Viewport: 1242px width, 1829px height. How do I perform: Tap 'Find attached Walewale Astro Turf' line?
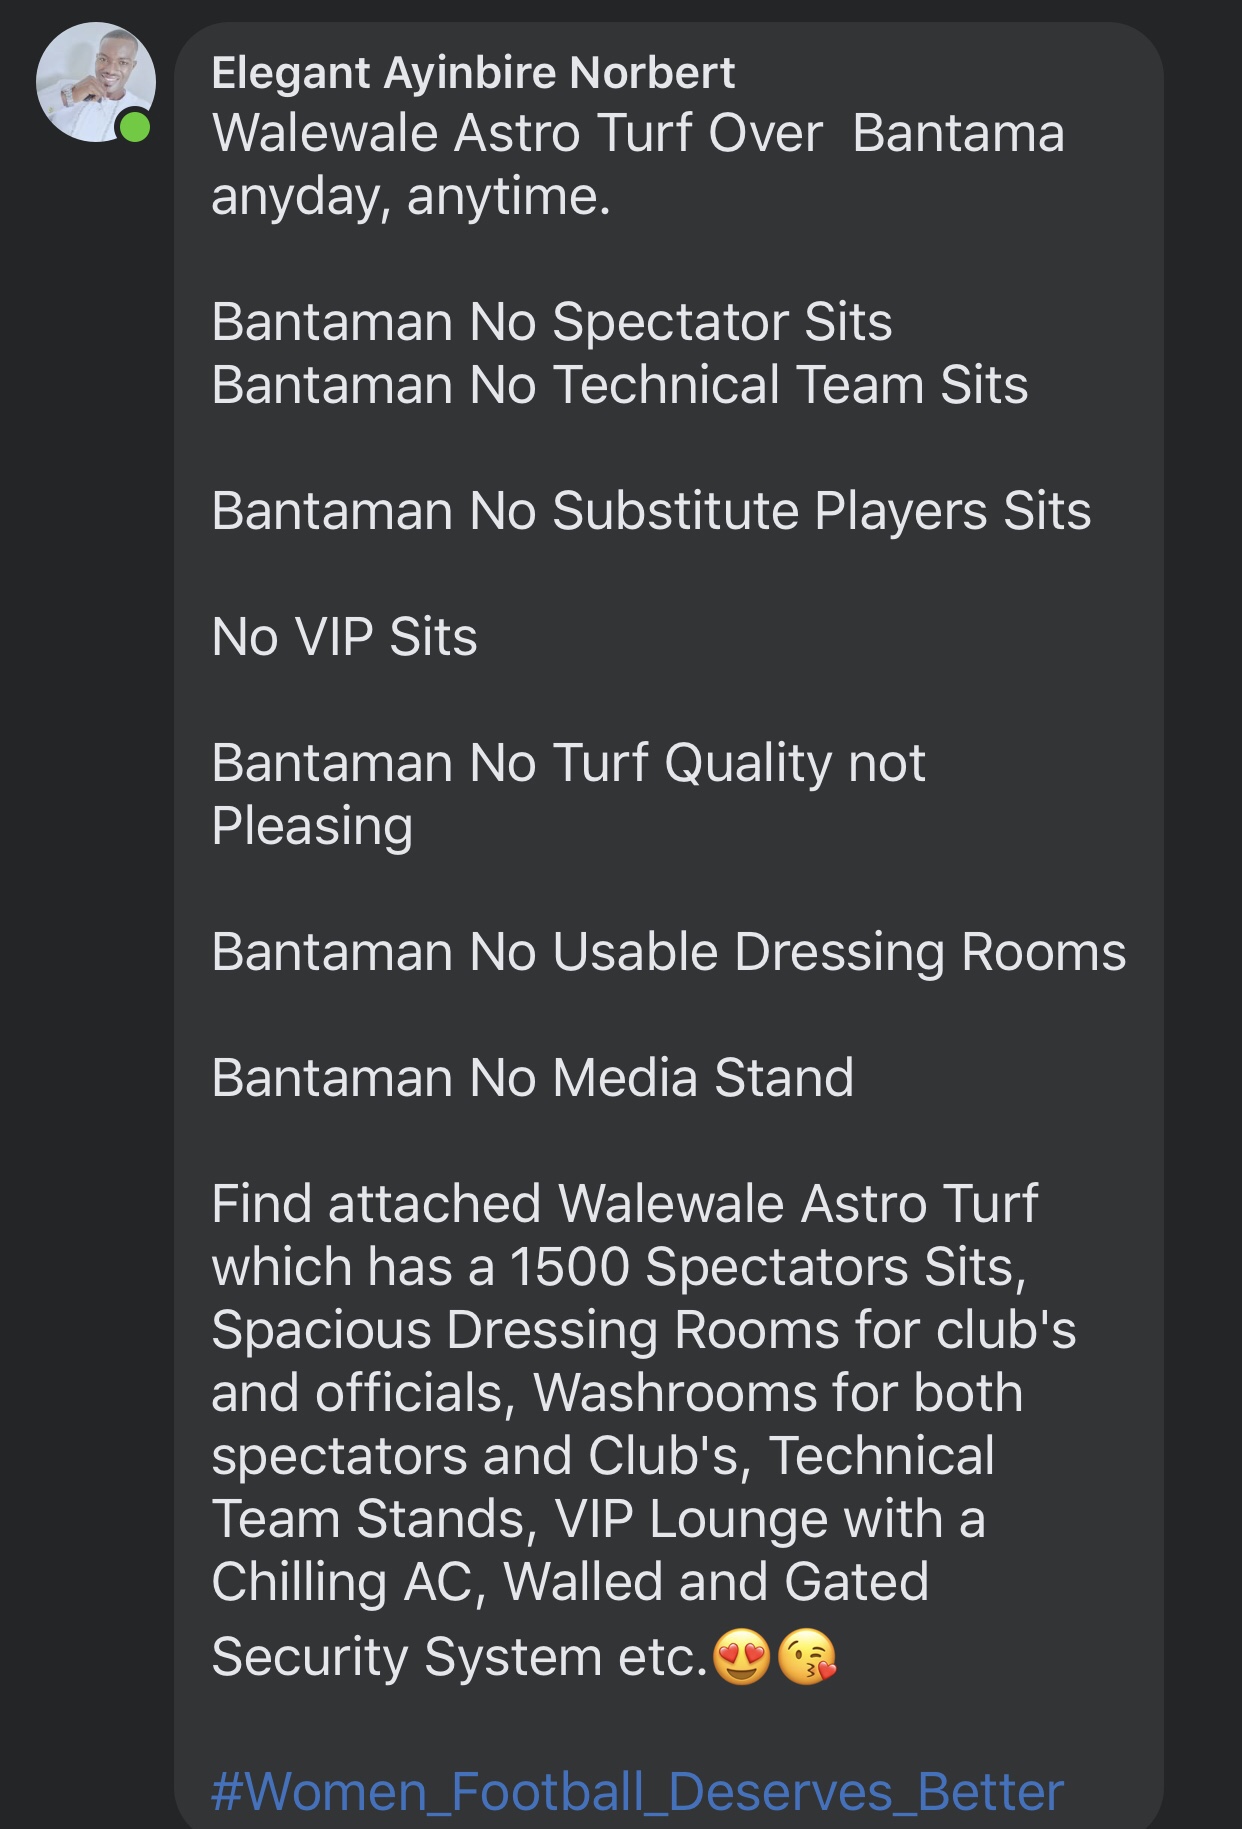coord(625,1204)
